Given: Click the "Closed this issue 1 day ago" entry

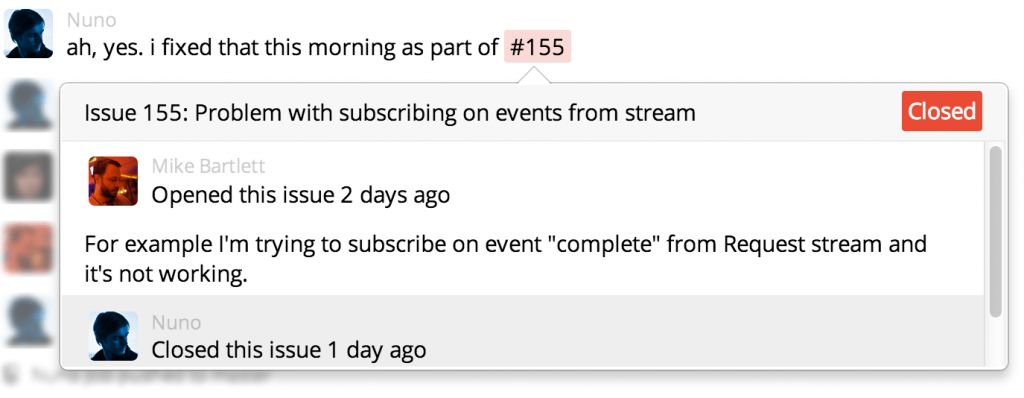Looking at the screenshot, I should (x=289, y=350).
